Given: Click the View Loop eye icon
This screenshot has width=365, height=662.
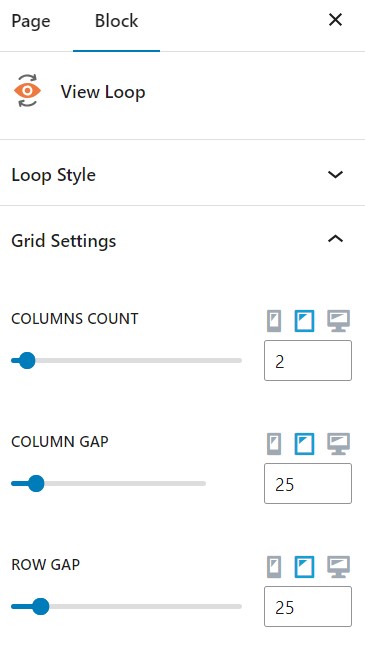Looking at the screenshot, I should click(27, 91).
